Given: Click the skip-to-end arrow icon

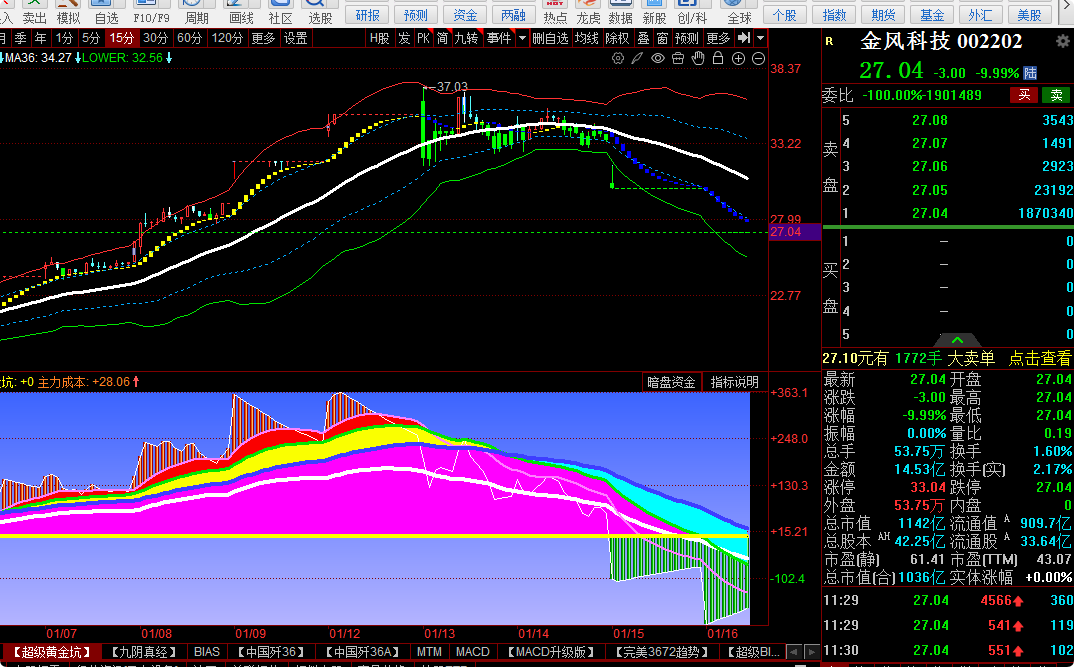Looking at the screenshot, I should tap(744, 38).
